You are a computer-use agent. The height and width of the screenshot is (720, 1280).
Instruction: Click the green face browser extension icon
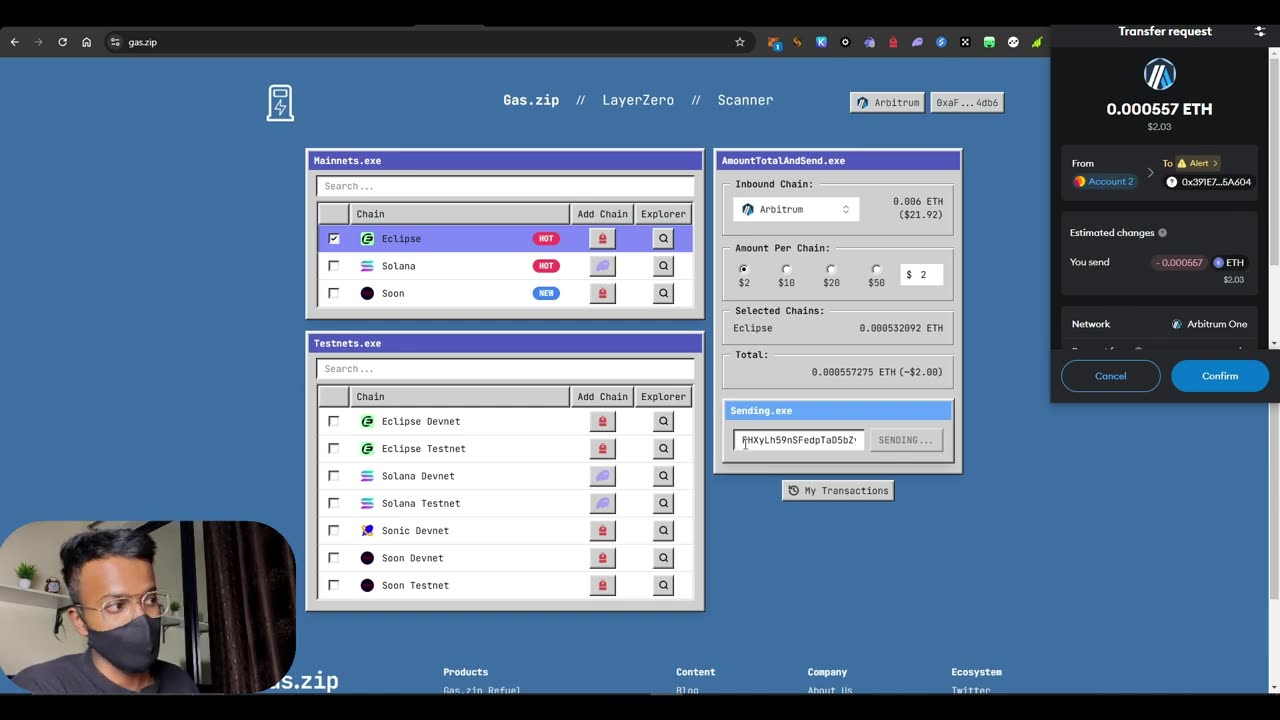pos(989,42)
